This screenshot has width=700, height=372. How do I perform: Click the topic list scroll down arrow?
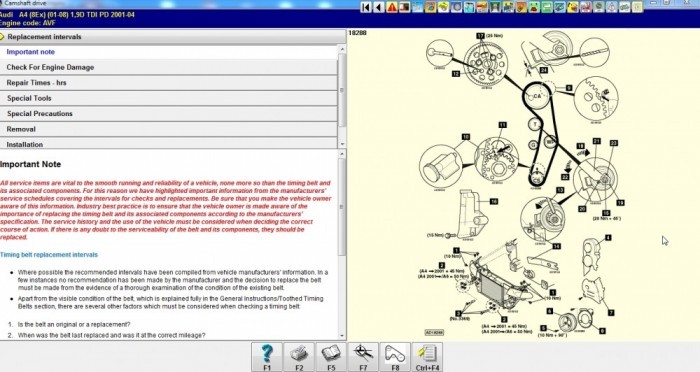342,144
